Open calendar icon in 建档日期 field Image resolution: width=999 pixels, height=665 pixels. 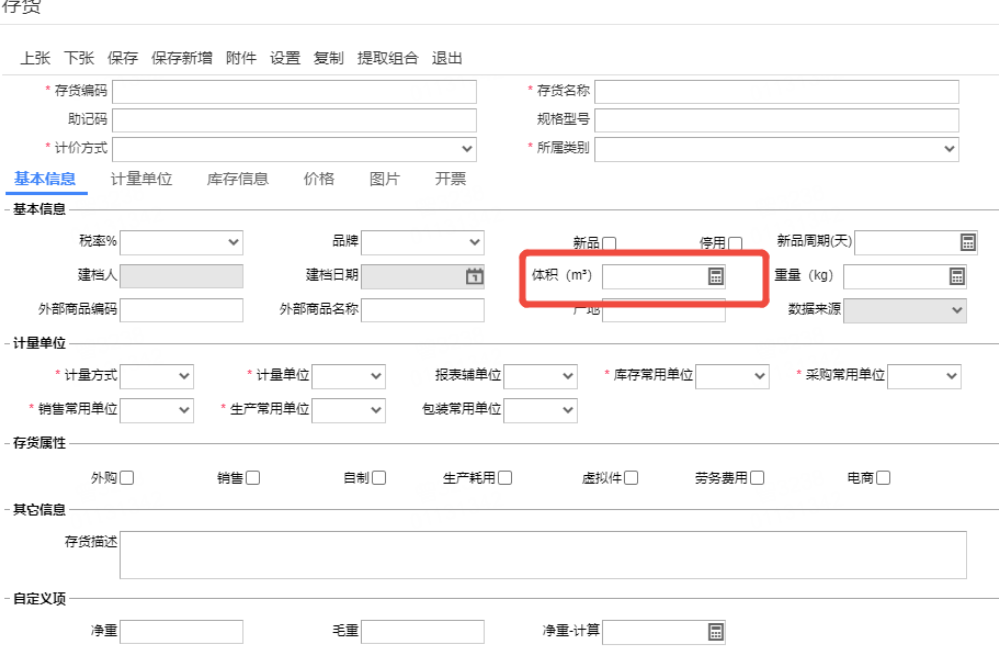coord(474,277)
